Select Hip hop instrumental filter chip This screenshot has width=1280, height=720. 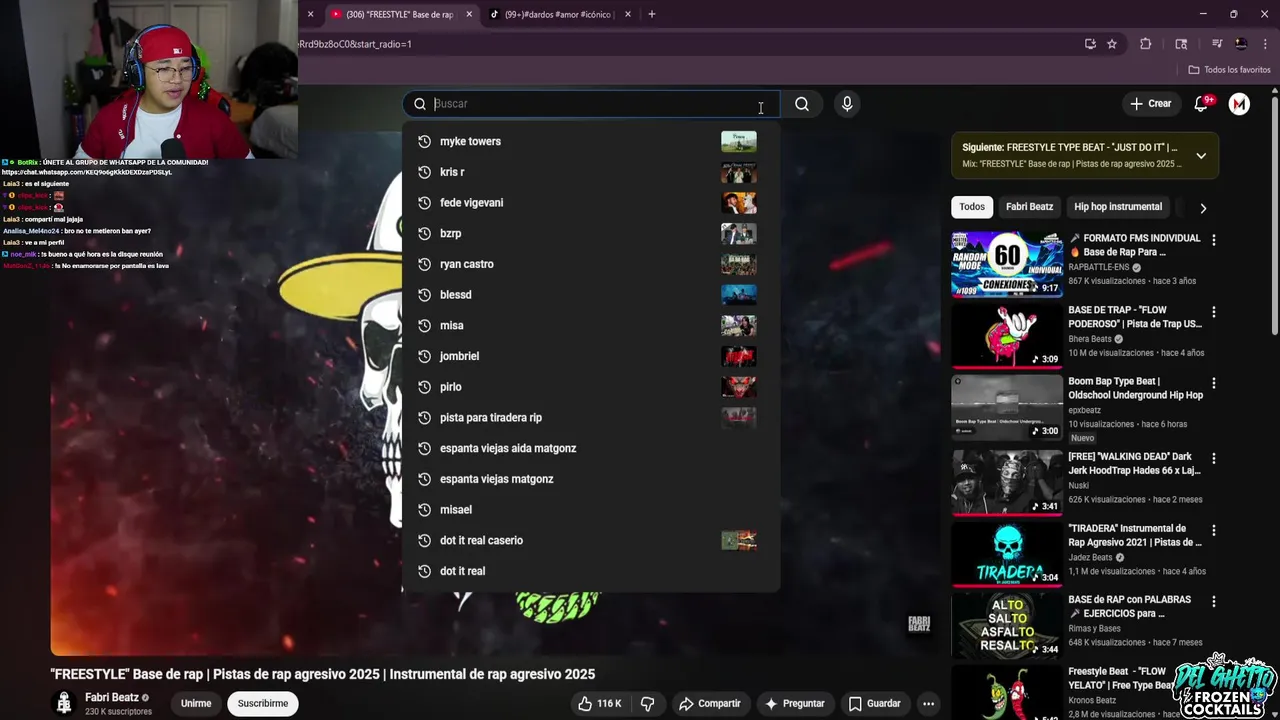(1118, 207)
